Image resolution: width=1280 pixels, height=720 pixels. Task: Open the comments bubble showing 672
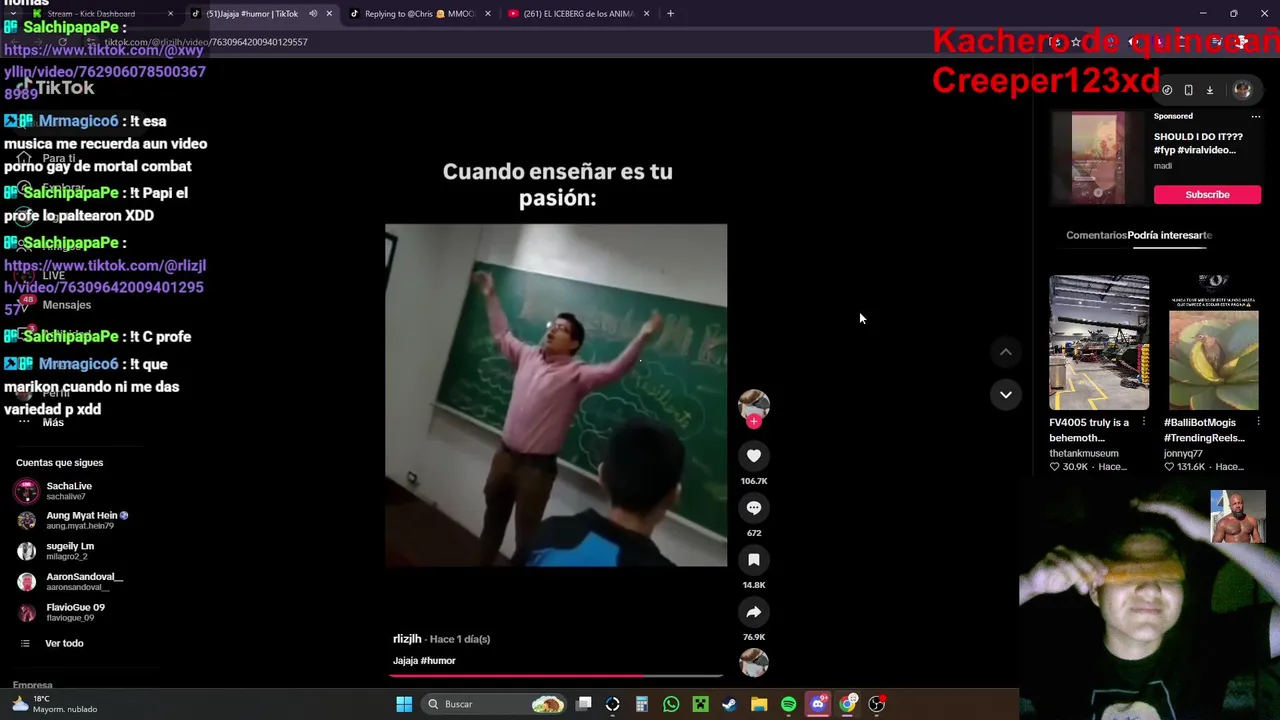(x=754, y=508)
